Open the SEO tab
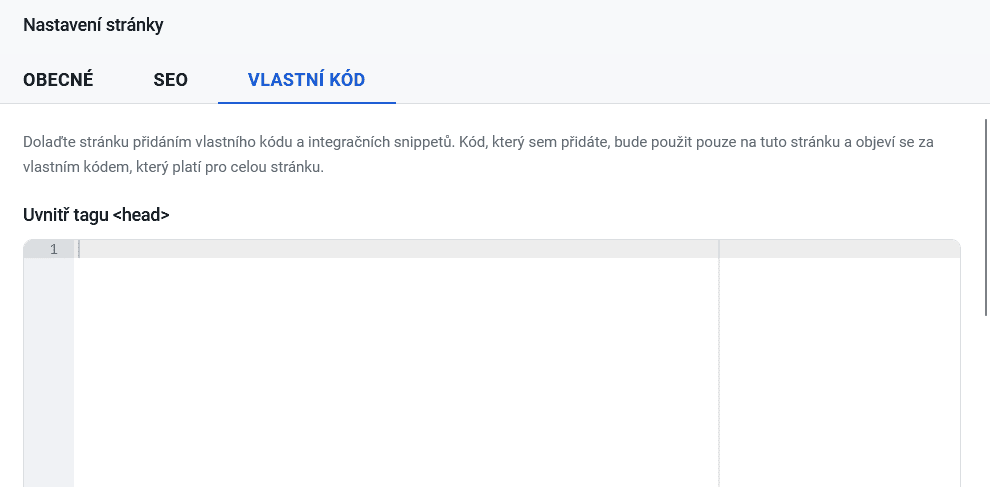Screen dimensions: 990x487 pos(170,80)
